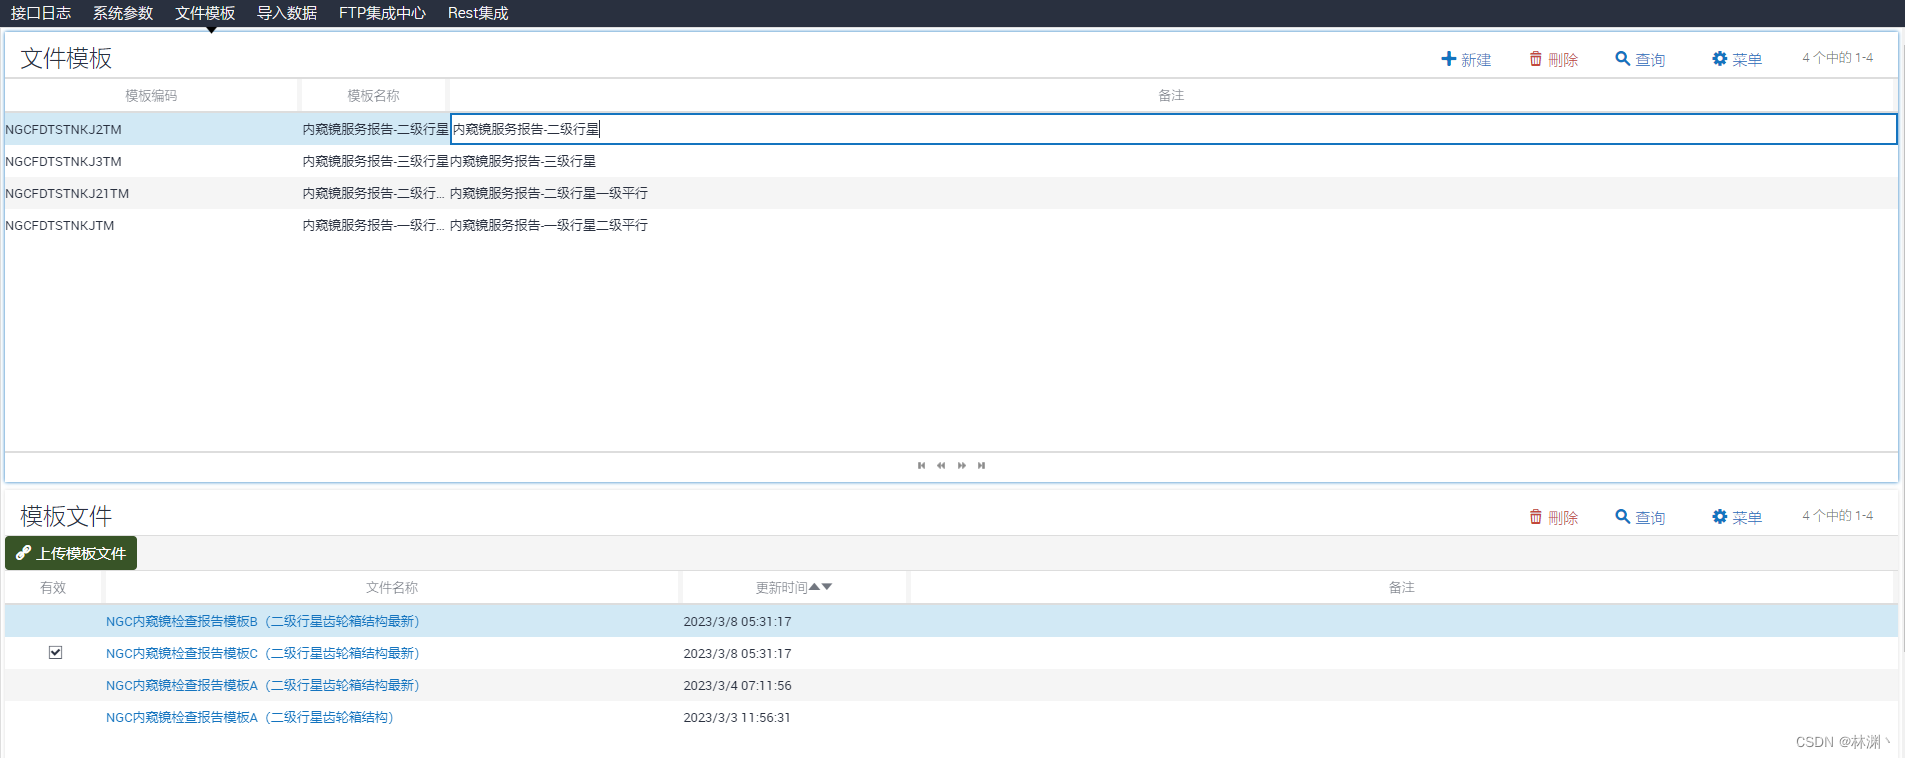Open the Rest集成 tab
This screenshot has height=758, width=1905.
click(x=478, y=13)
